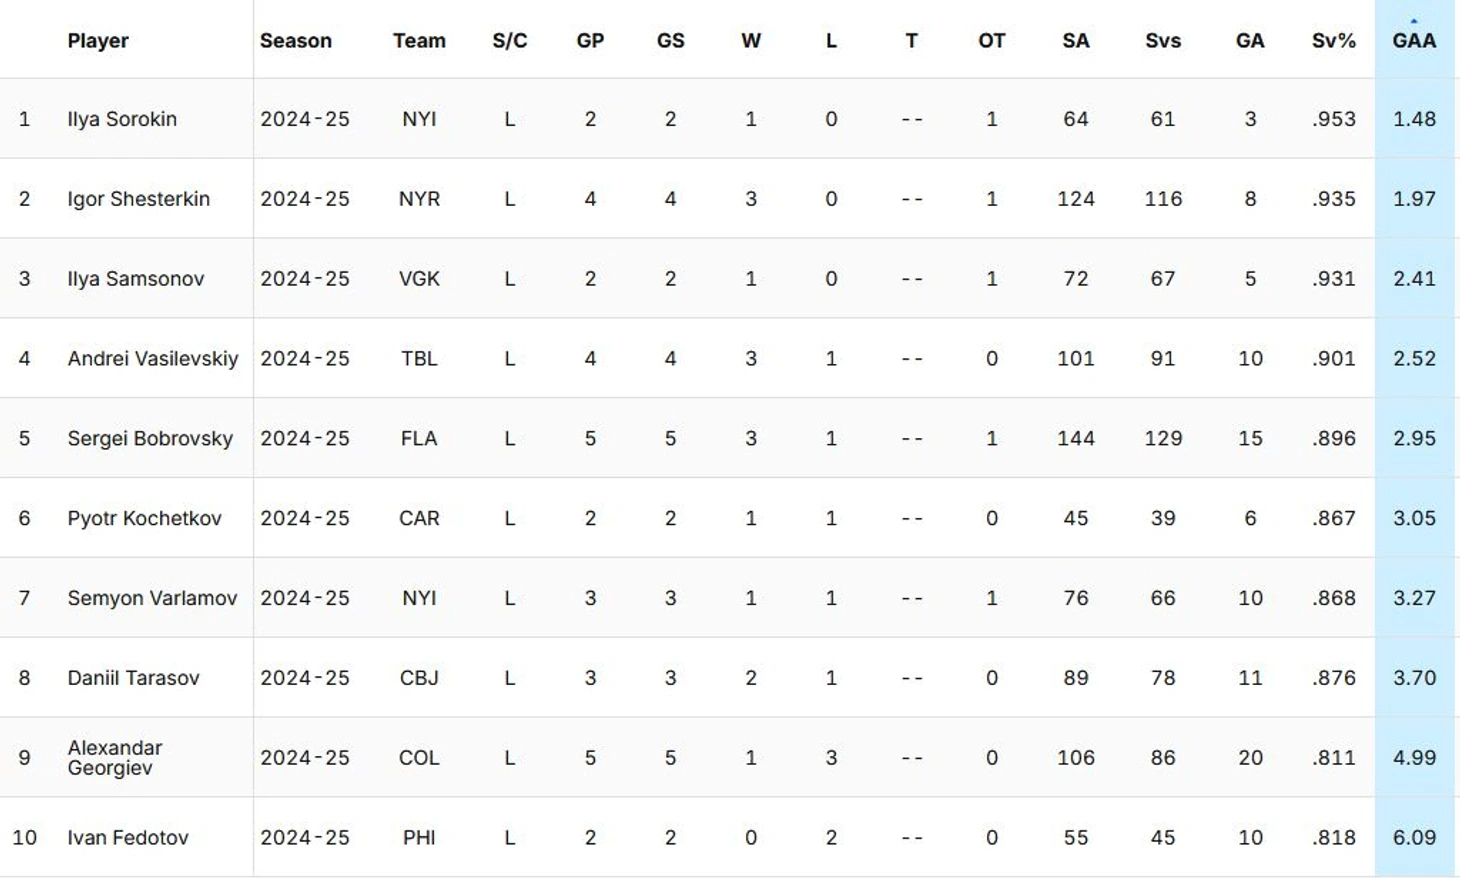Open Andrei Vasilevskiy profile link

click(x=153, y=359)
